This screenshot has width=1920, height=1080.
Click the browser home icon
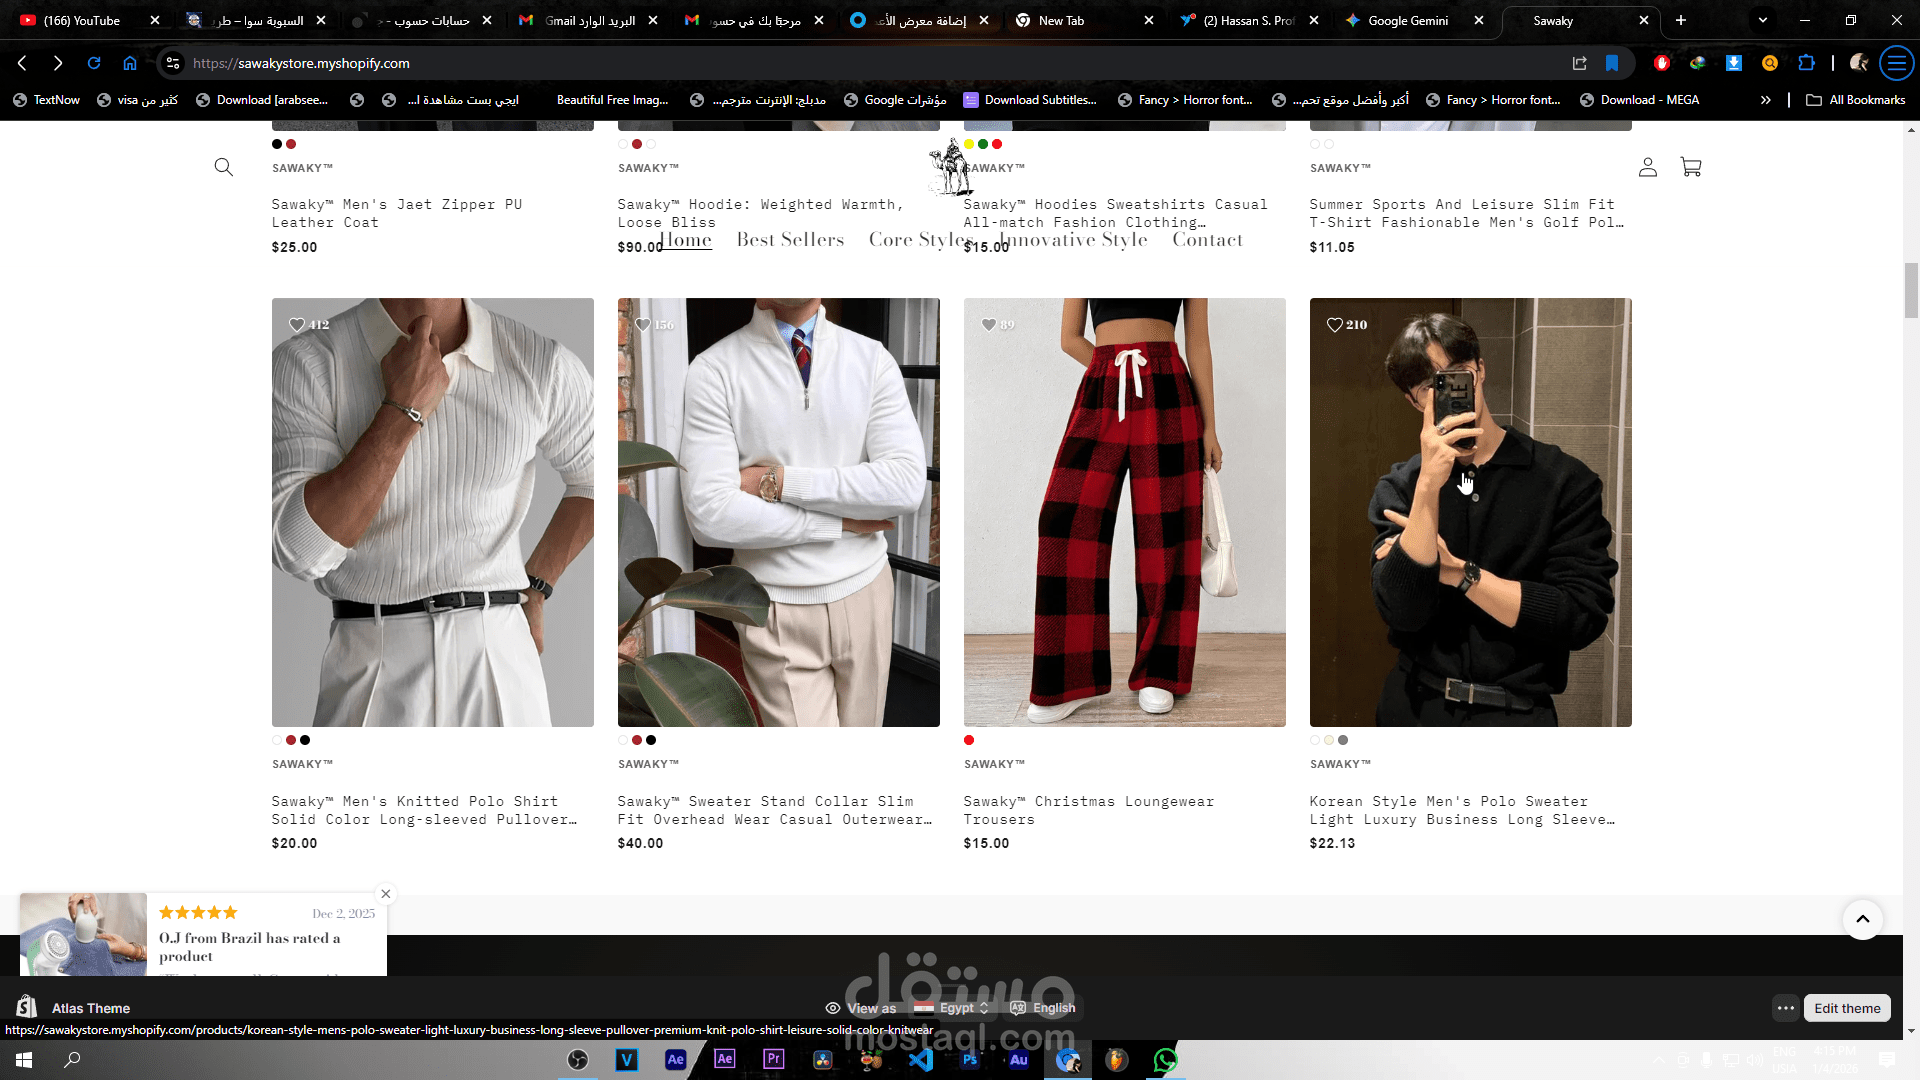click(130, 63)
